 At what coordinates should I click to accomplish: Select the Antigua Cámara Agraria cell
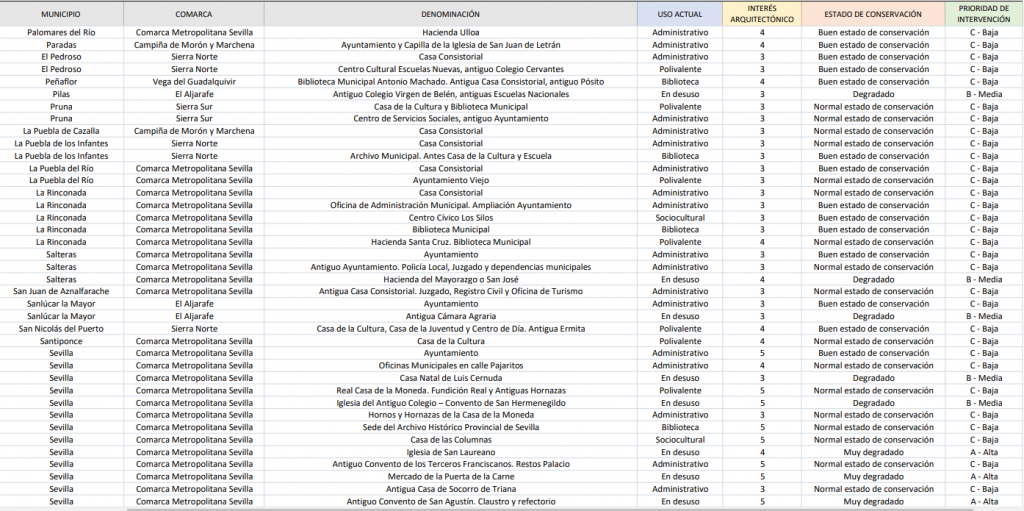pos(450,316)
